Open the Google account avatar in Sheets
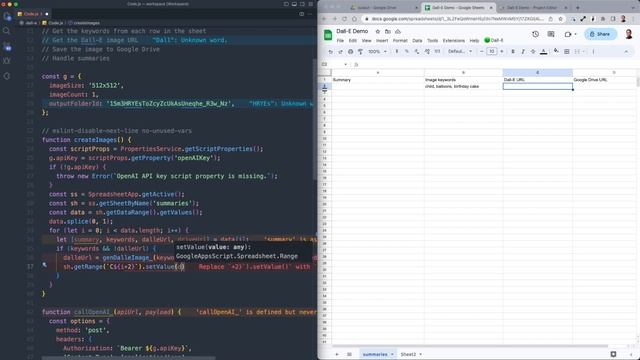 pos(629,34)
